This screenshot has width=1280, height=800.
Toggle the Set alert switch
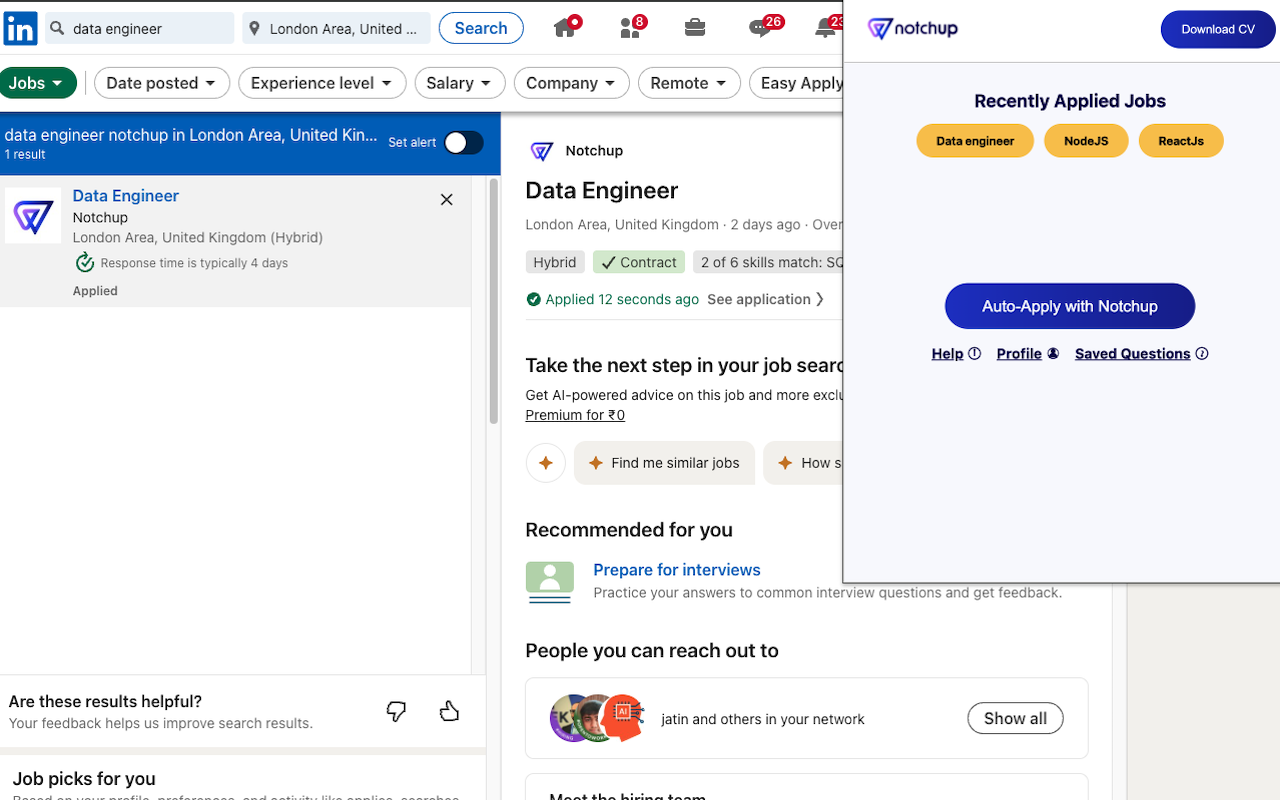pos(464,143)
